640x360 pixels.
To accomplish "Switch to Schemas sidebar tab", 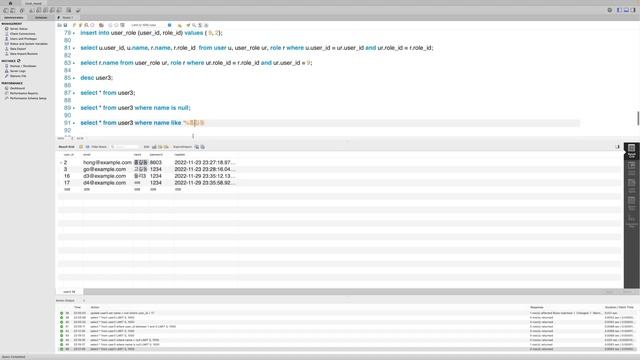I will tap(41, 18).
